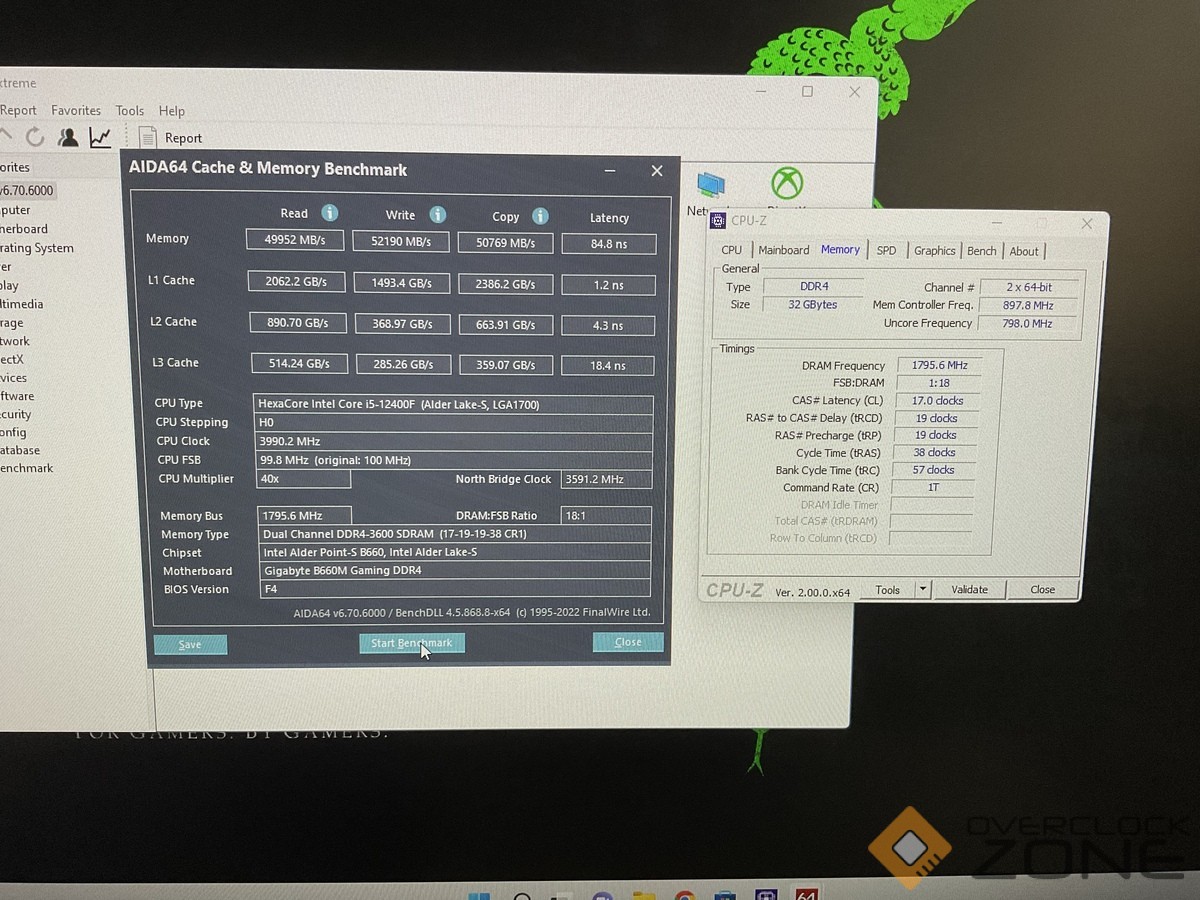1200x900 pixels.
Task: Open the Graphics tab in CPU-Z
Action: (935, 251)
